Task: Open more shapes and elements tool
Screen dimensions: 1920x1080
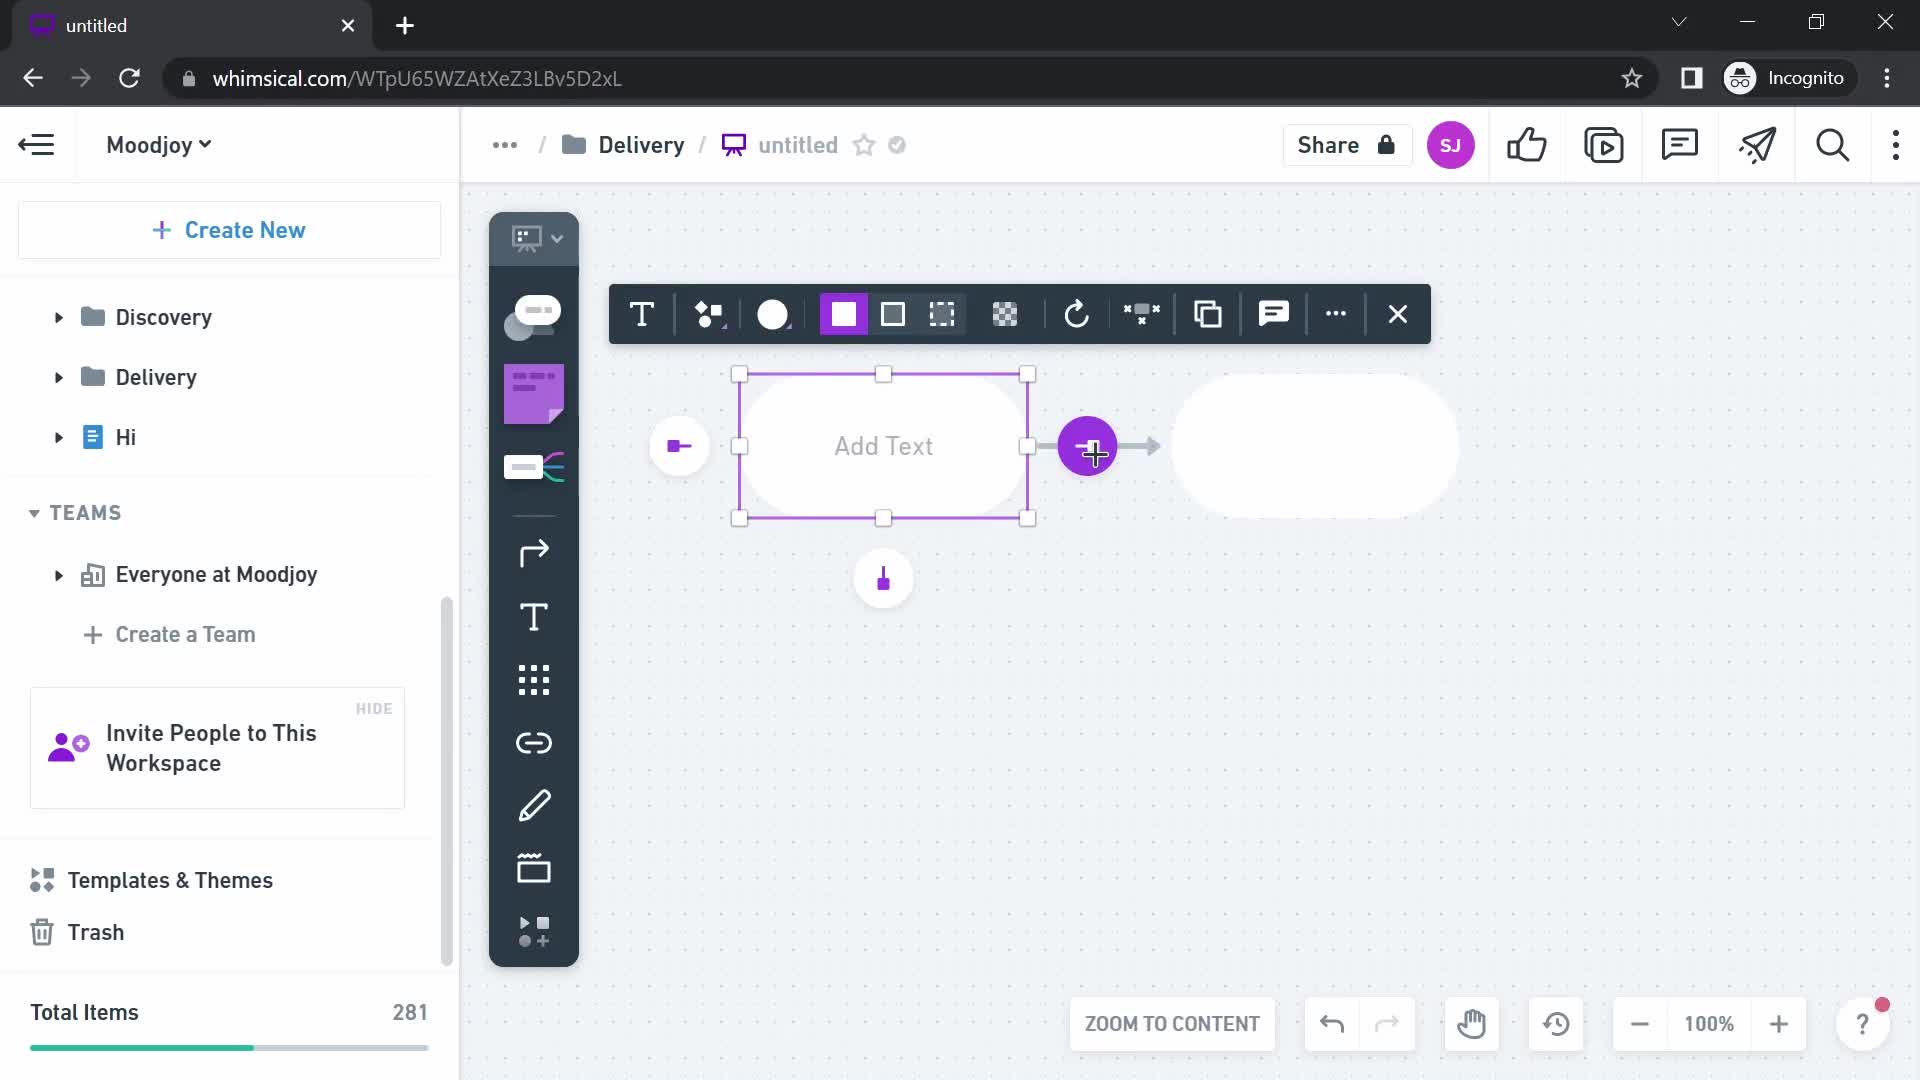Action: tap(534, 931)
